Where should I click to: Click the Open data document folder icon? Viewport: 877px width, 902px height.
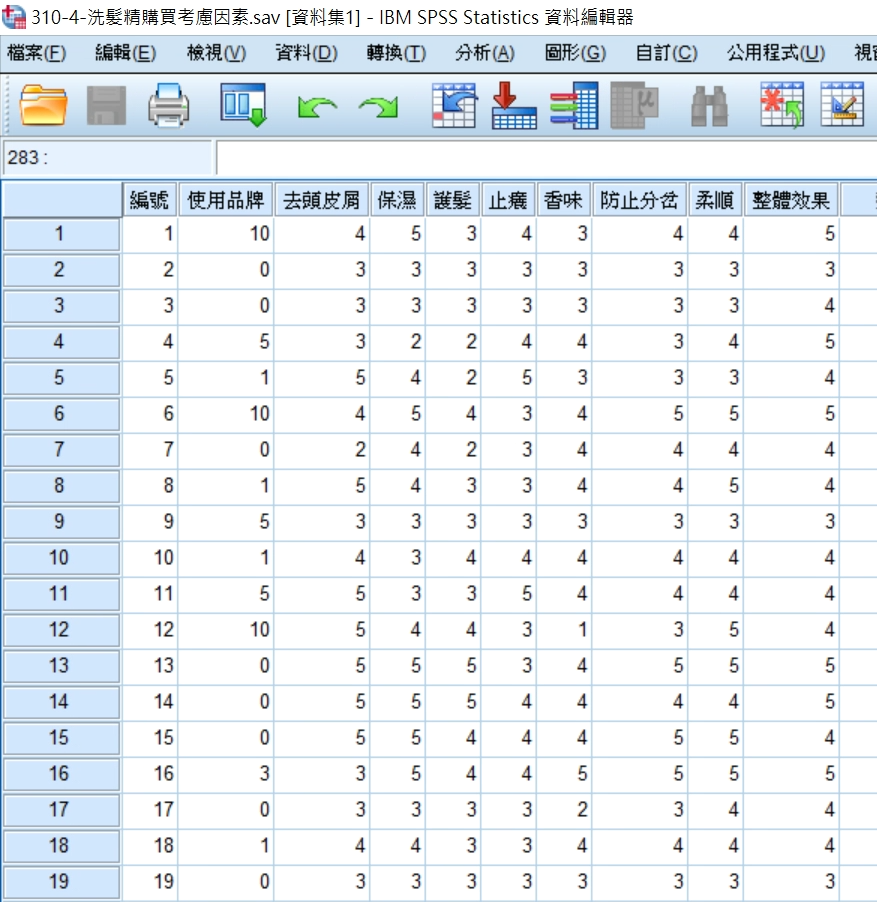(x=43, y=104)
